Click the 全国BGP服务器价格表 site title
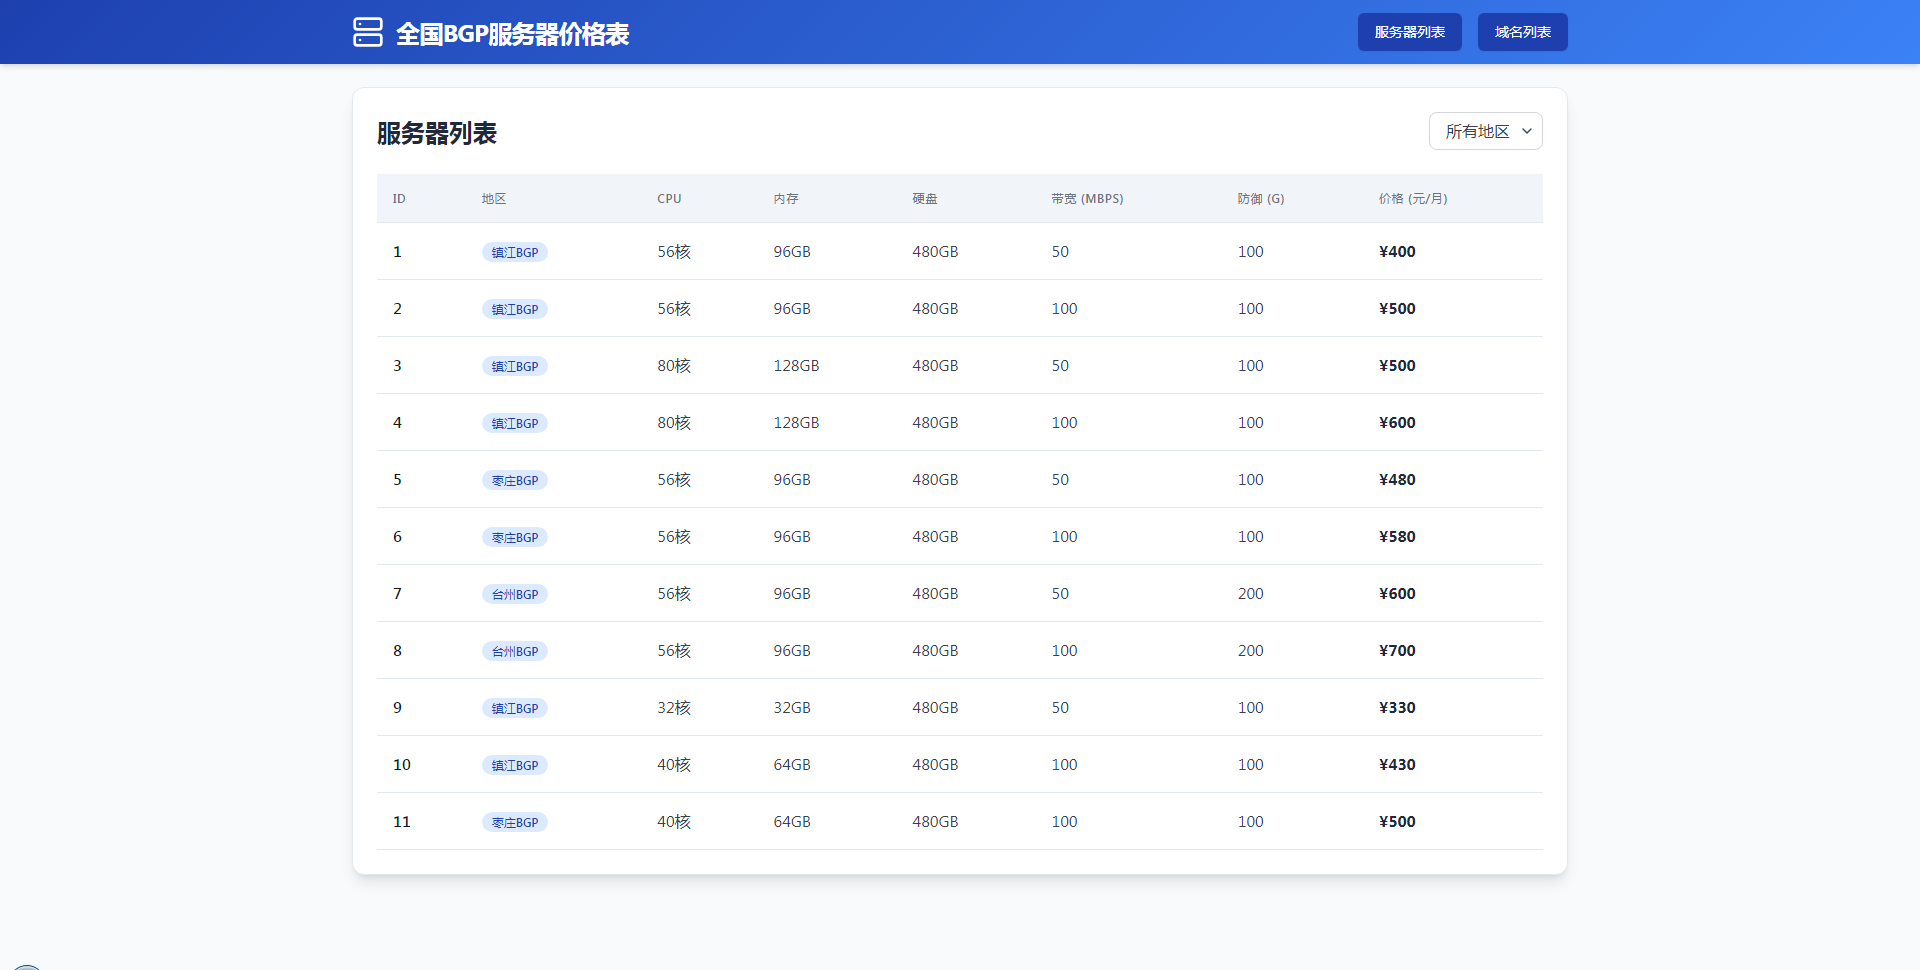 (512, 34)
